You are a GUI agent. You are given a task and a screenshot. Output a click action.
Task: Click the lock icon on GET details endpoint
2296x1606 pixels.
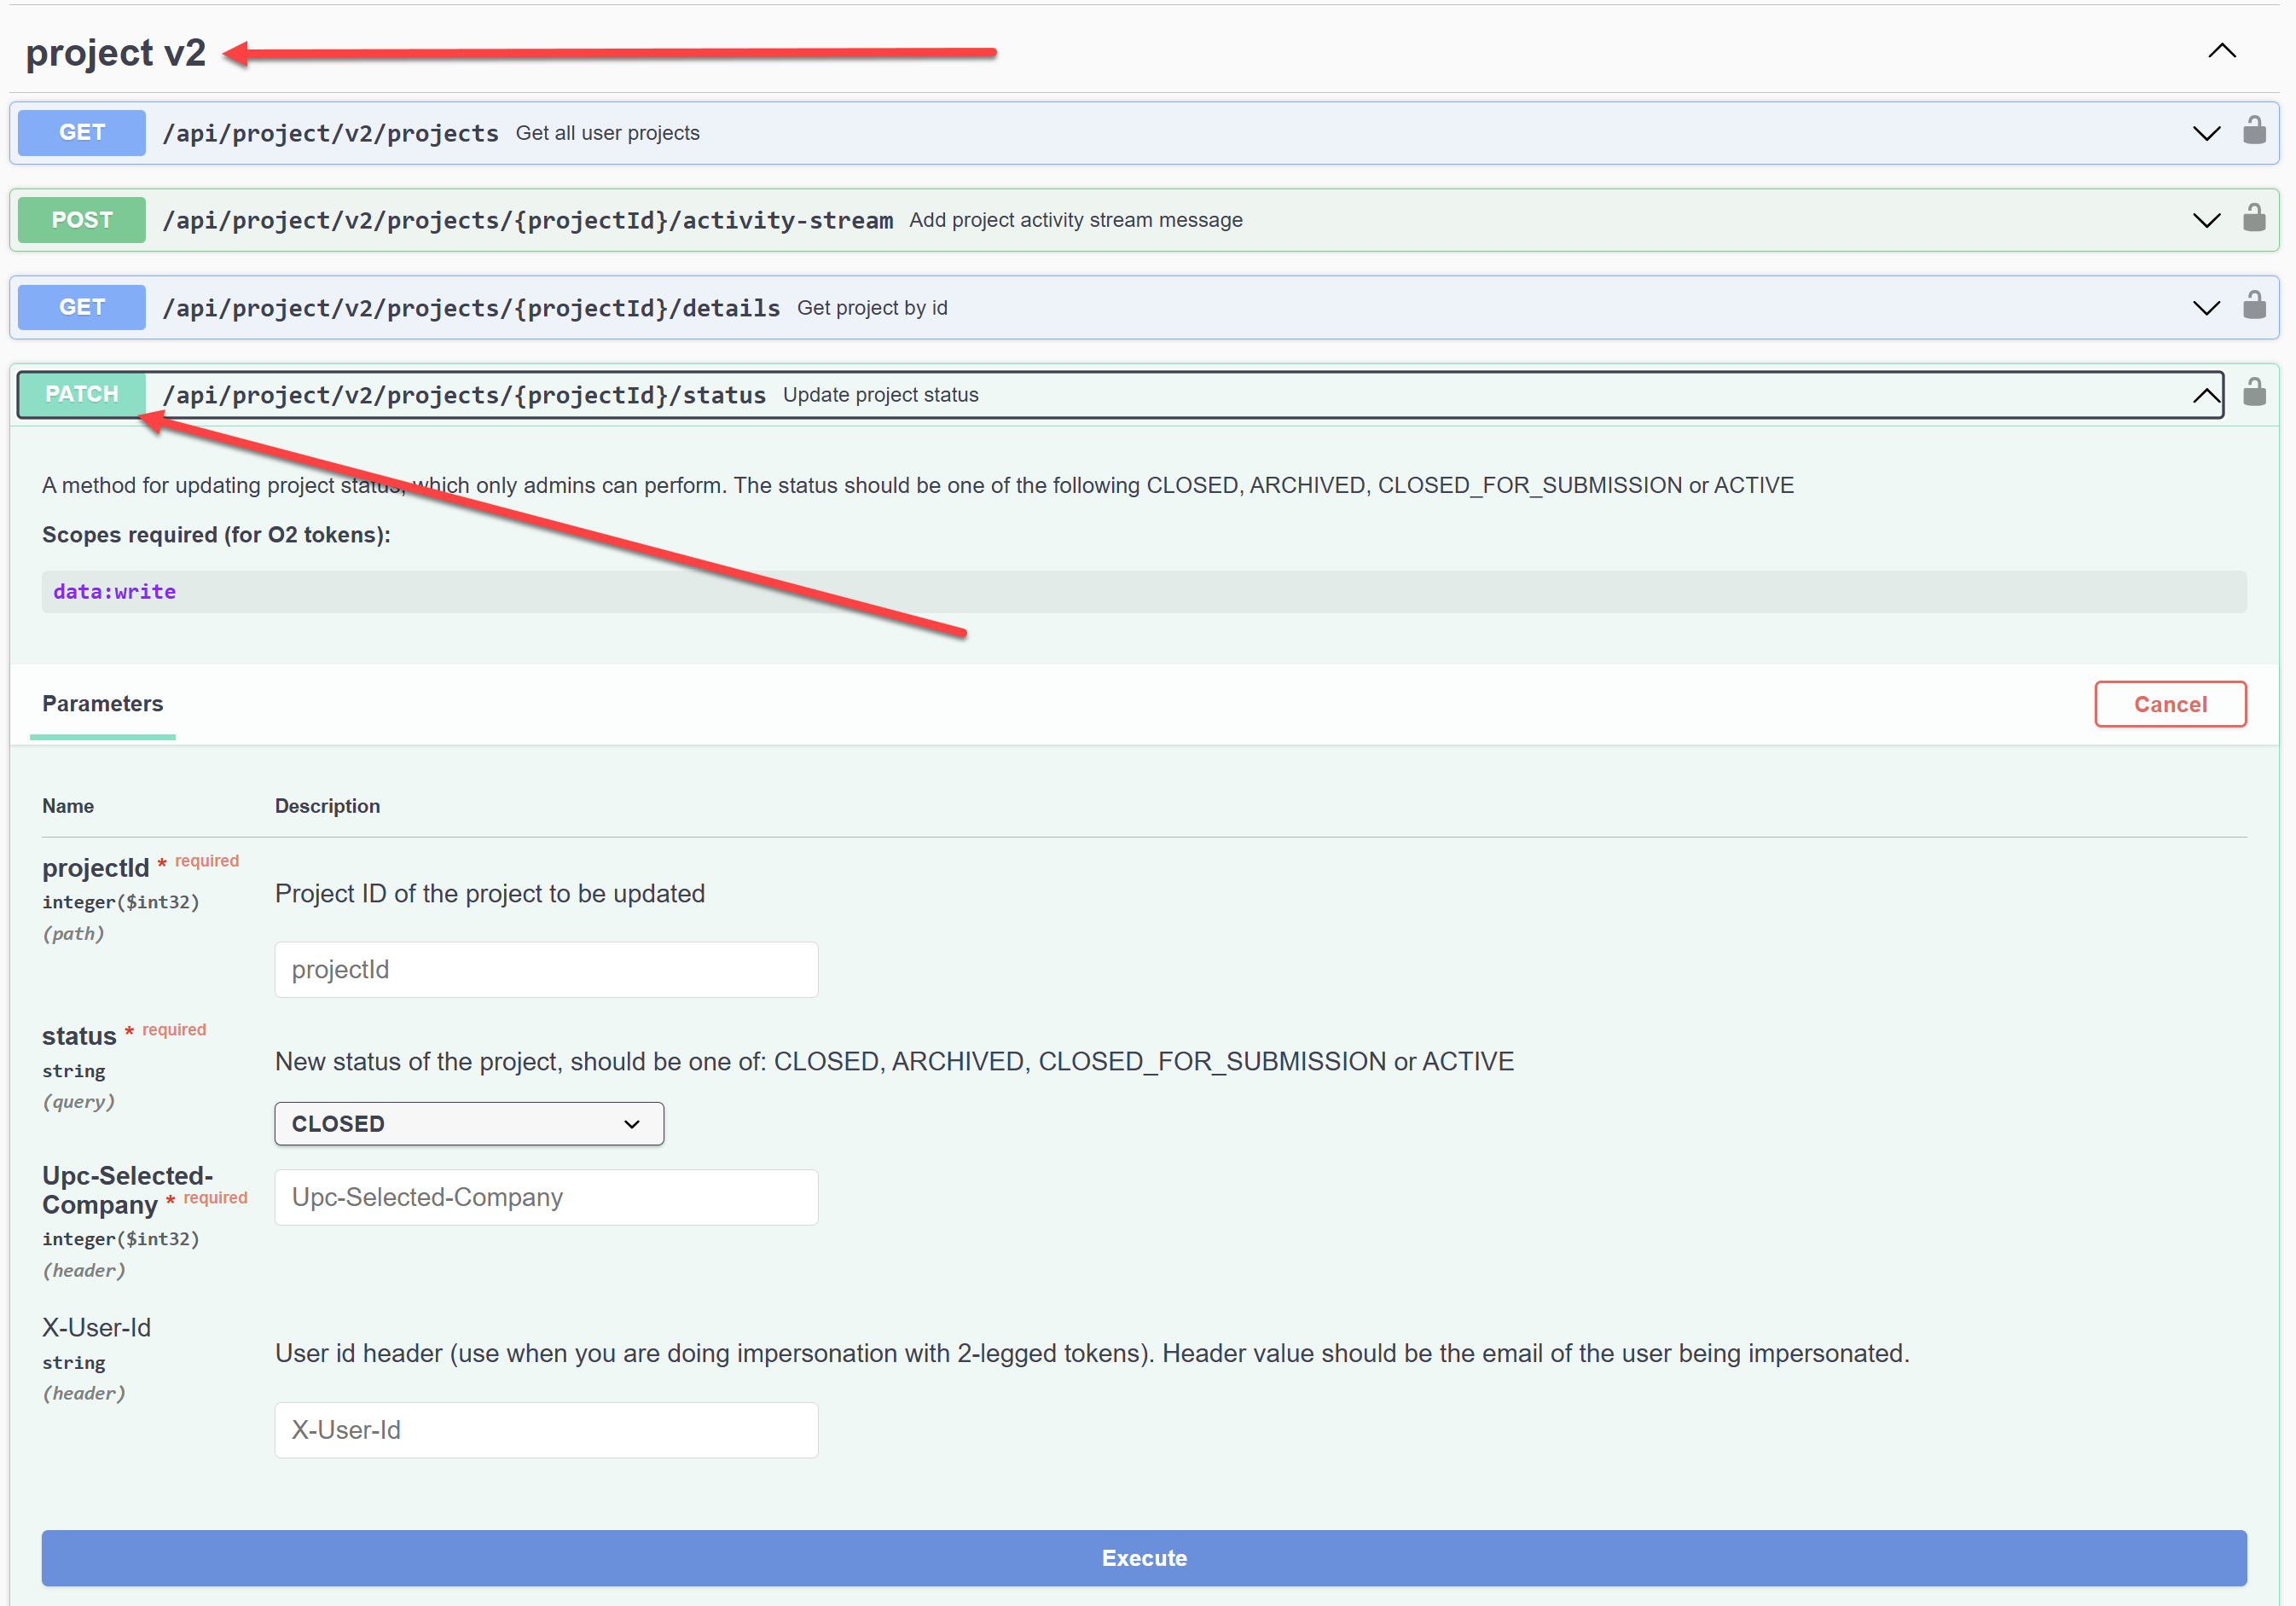coord(2255,306)
